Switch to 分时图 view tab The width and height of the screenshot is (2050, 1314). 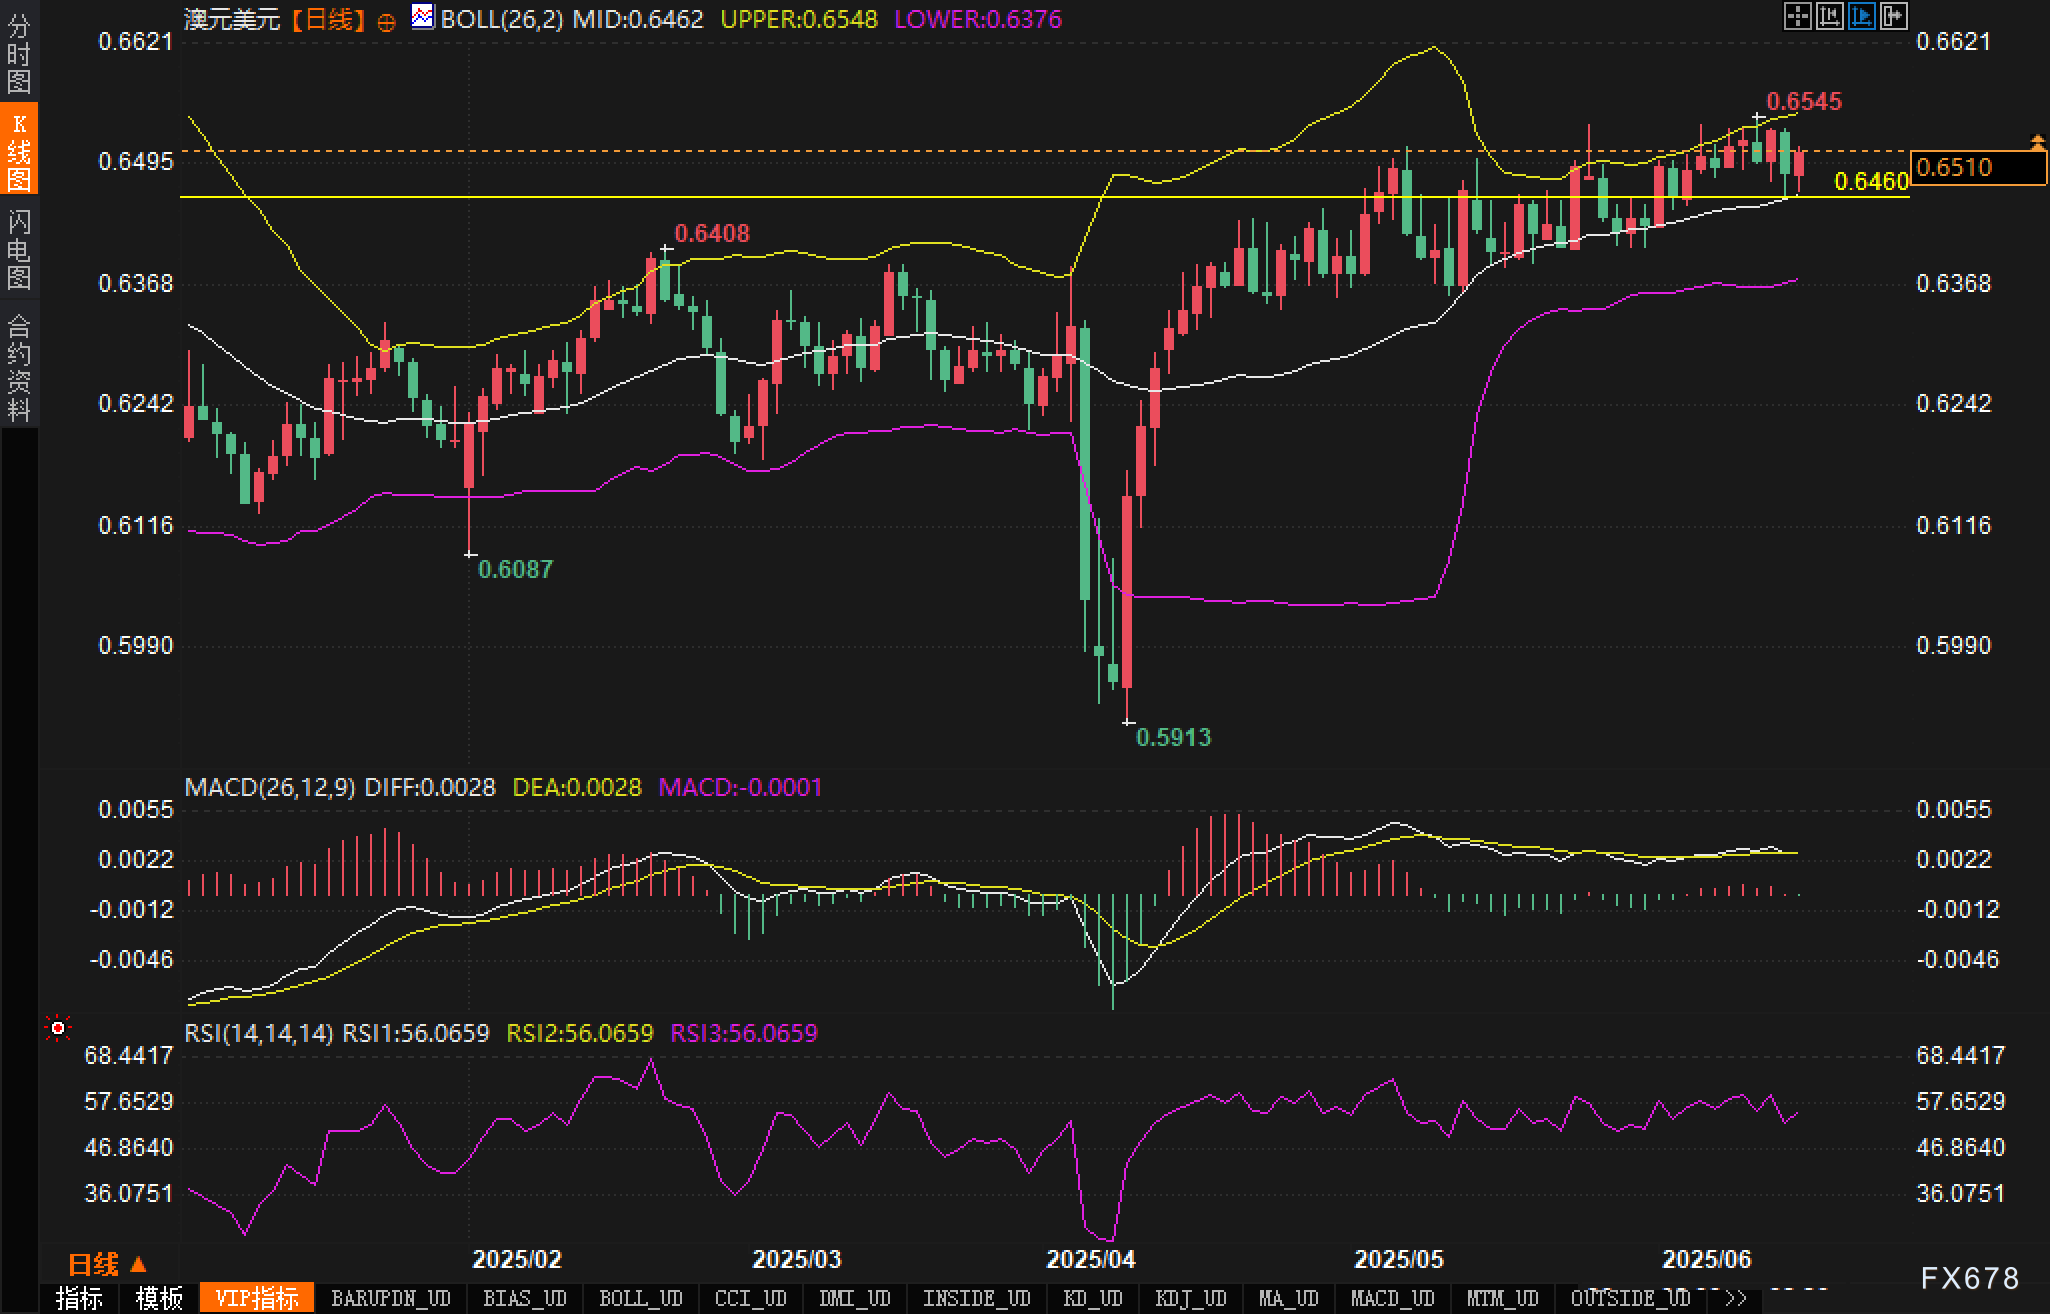[19, 53]
